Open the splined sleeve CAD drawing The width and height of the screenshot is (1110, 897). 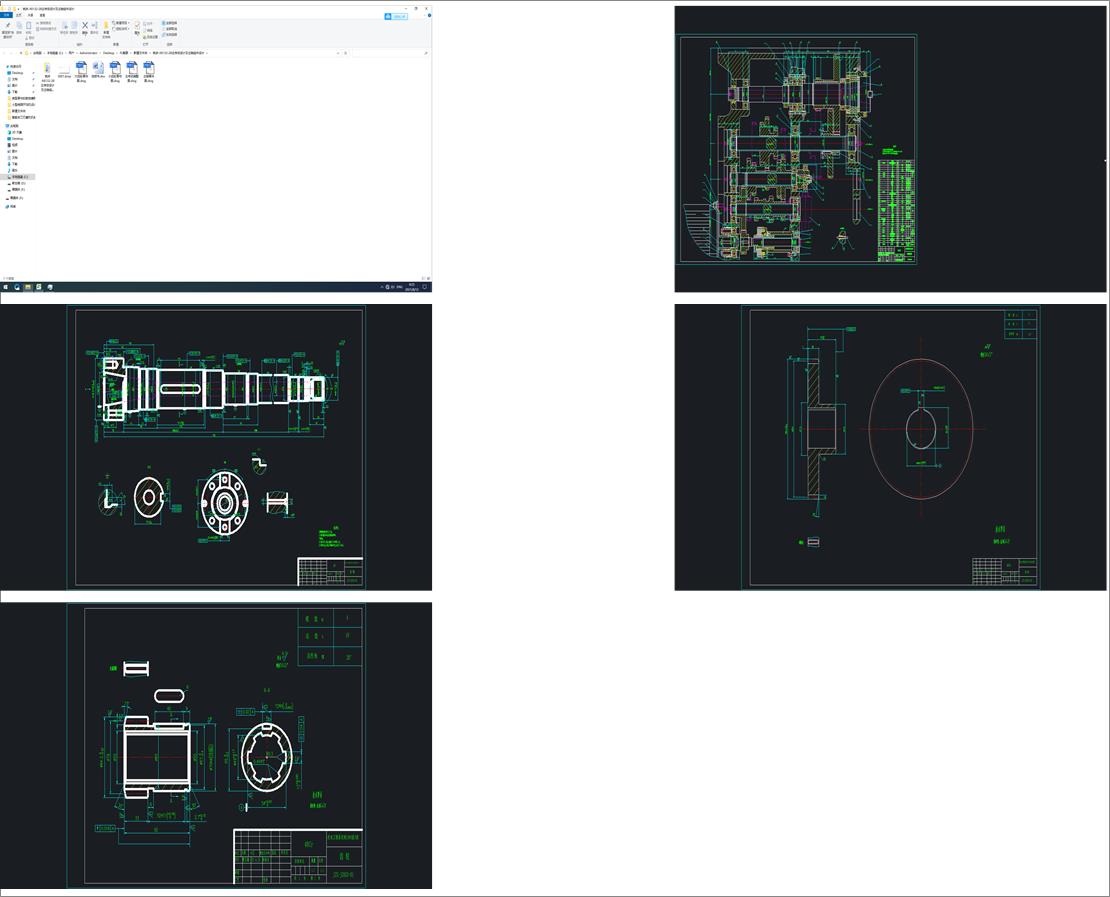pos(216,746)
